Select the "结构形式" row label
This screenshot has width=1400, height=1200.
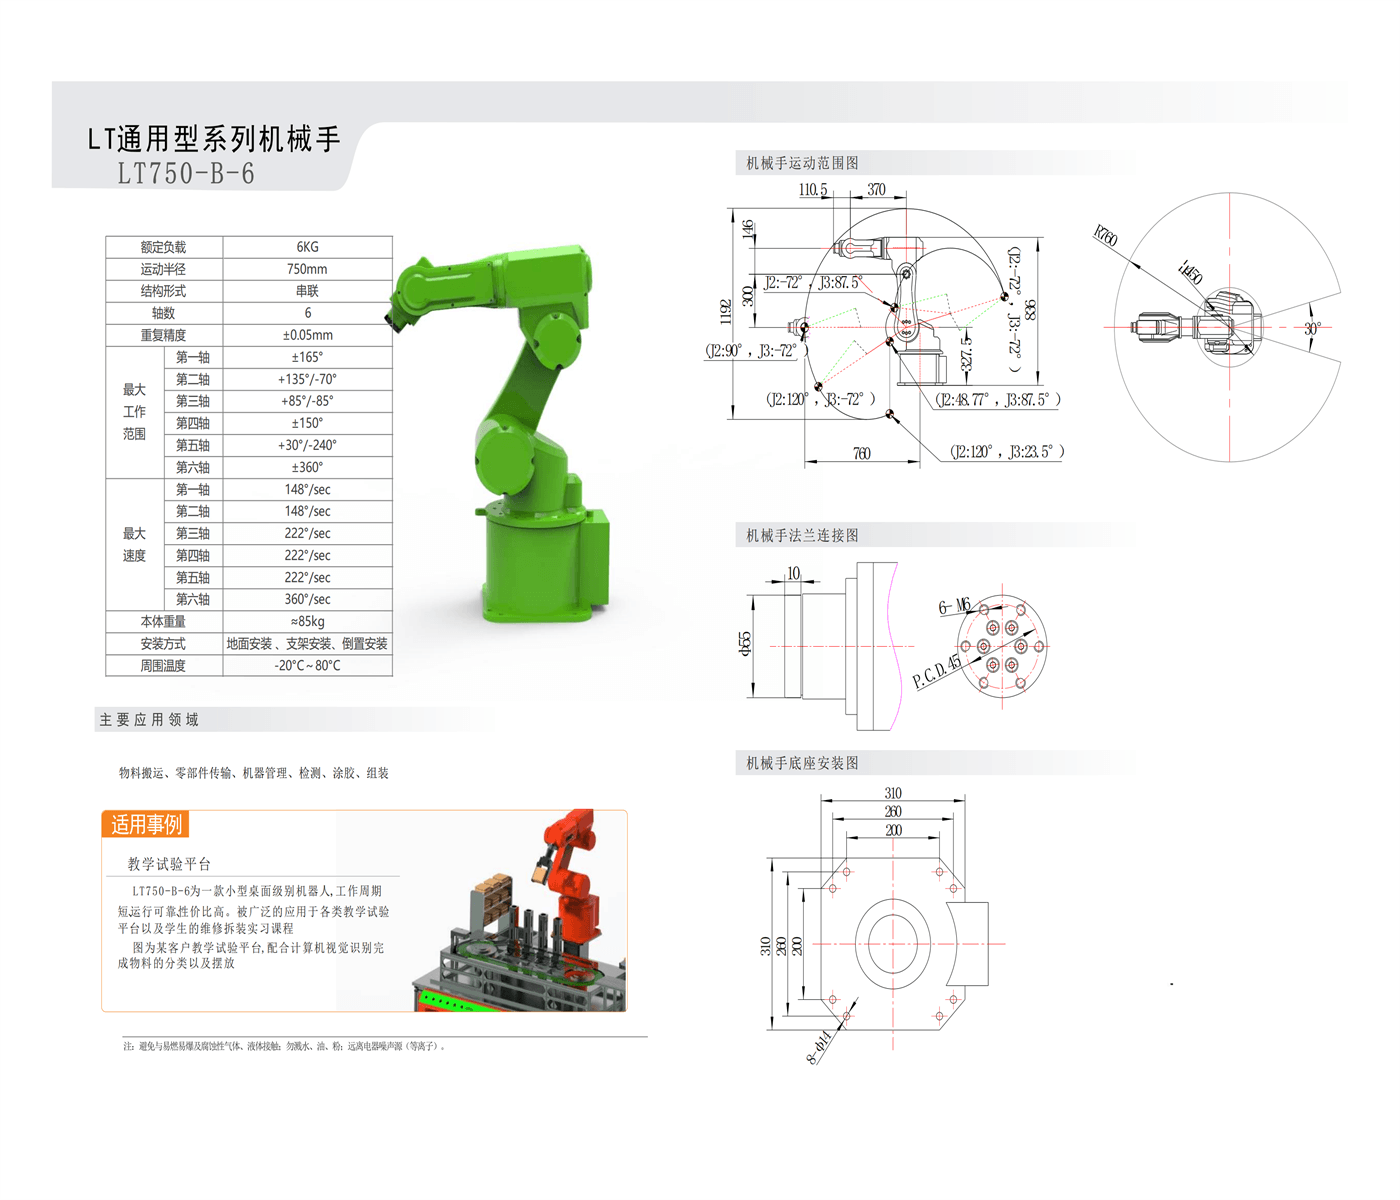coord(163,291)
